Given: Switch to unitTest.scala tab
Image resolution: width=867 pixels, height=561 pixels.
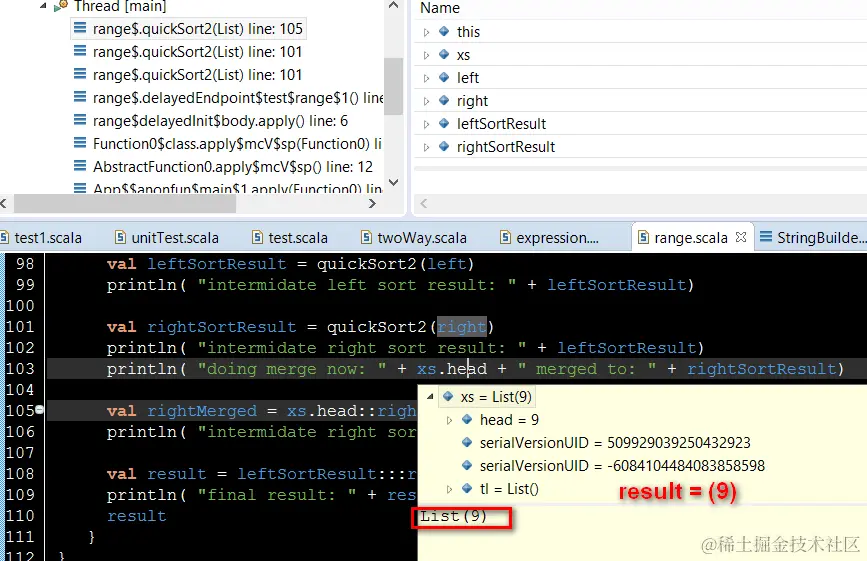Looking at the screenshot, I should tap(167, 238).
